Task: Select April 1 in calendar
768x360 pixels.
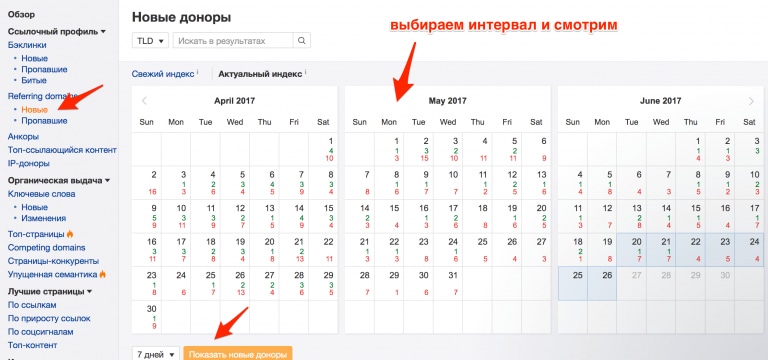Action: (323, 149)
